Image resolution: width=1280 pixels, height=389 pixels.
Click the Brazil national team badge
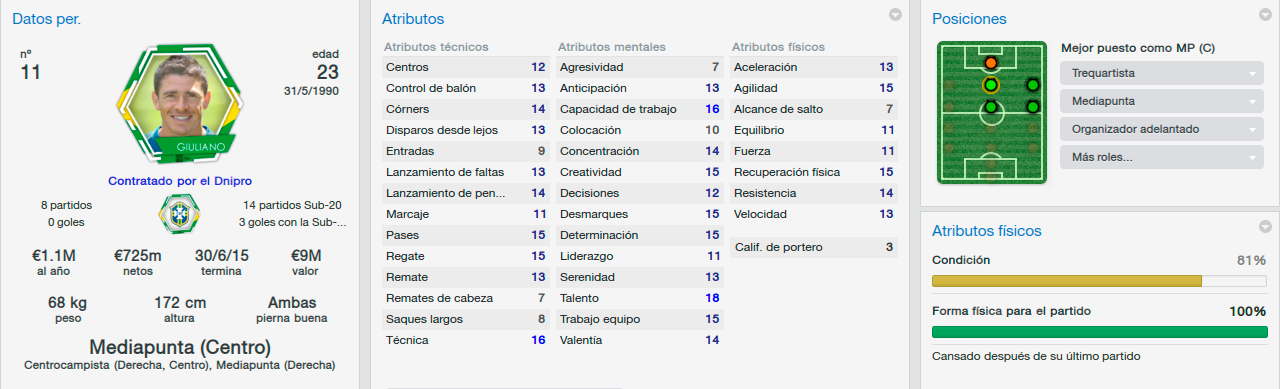[179, 214]
